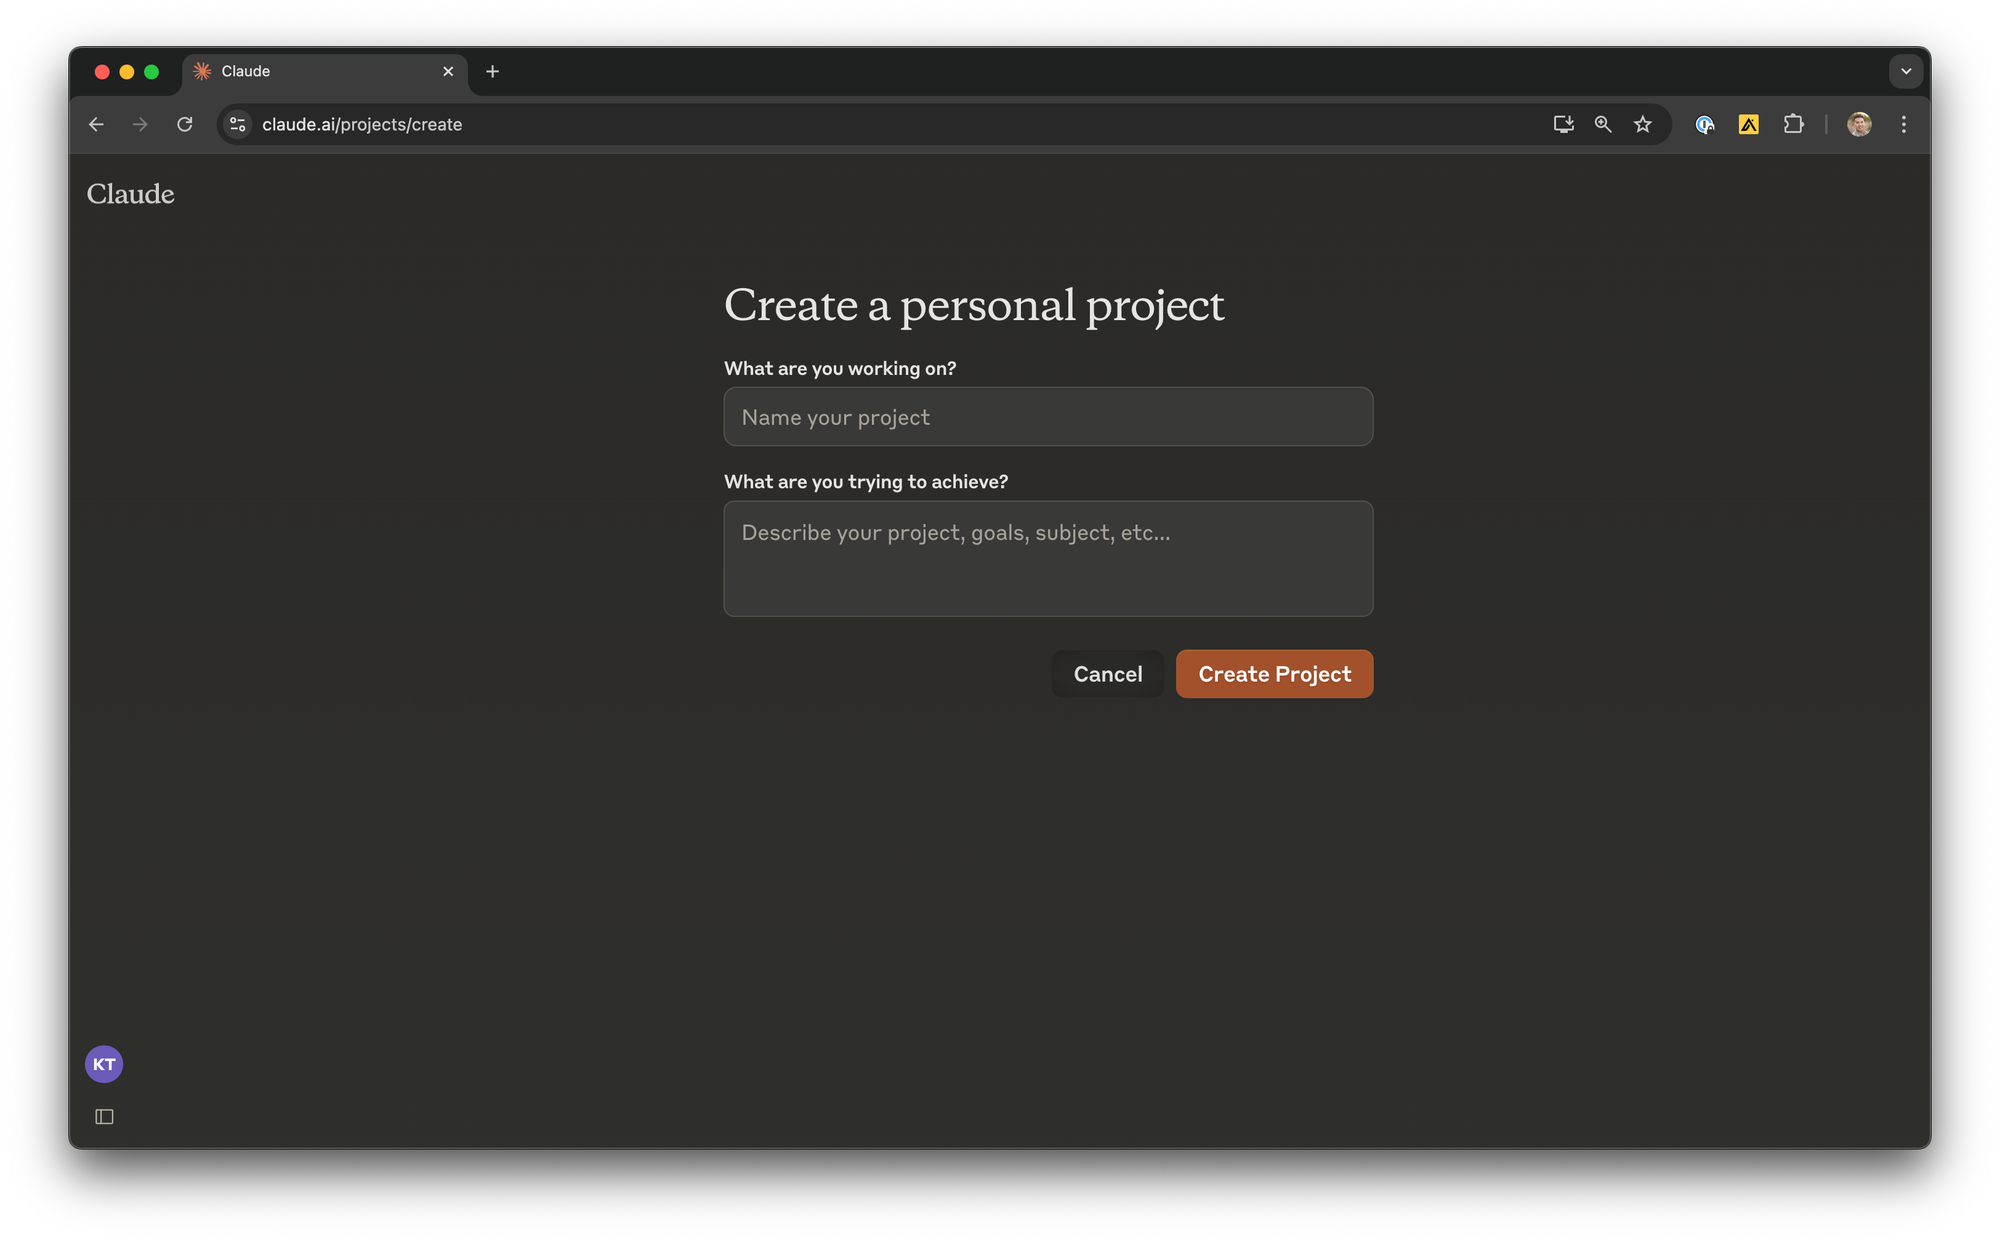Viewport: 2000px width, 1240px height.
Task: Open the KT user avatar menu
Action: pyautogui.click(x=104, y=1064)
